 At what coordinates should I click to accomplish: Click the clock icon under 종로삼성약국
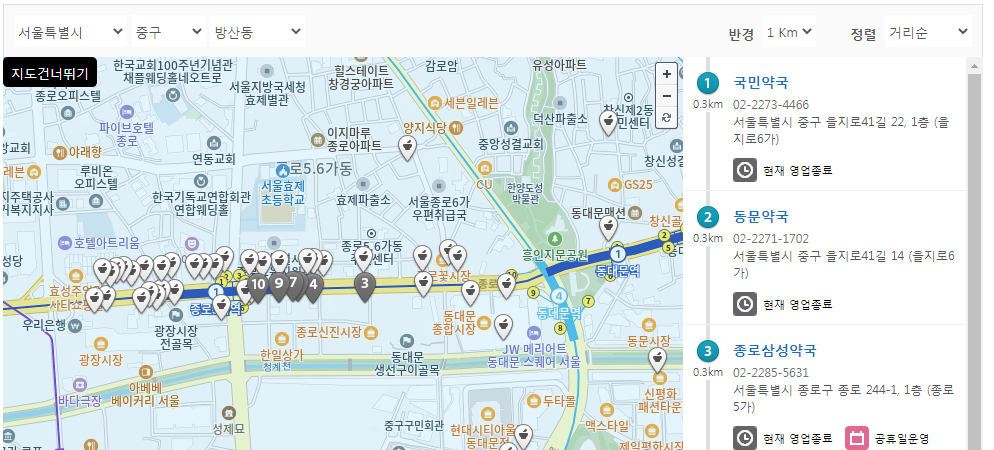(x=745, y=438)
